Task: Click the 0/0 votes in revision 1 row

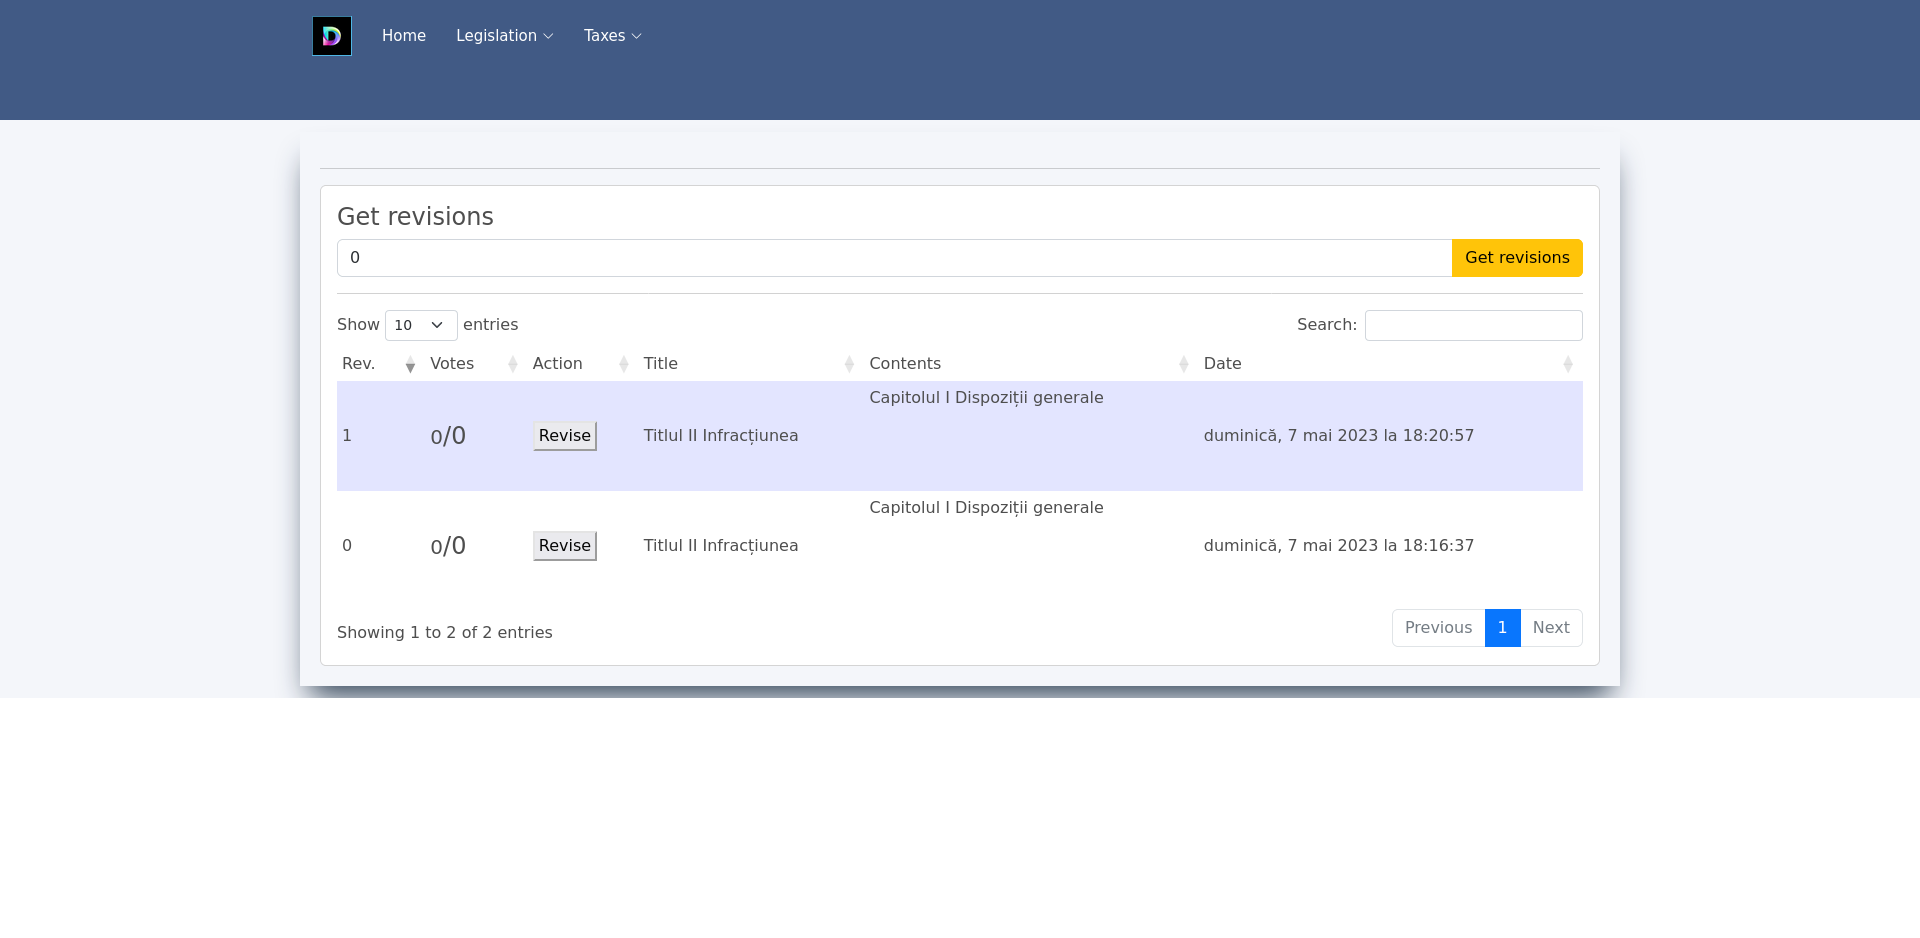Action: tap(448, 436)
